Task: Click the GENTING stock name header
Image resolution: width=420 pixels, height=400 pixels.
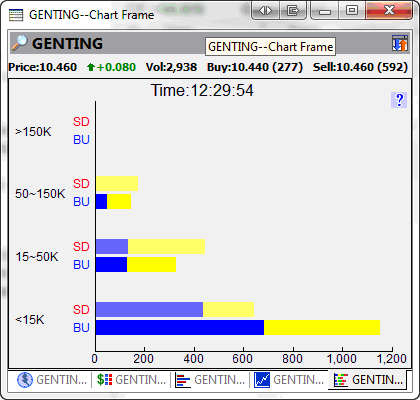Action: click(x=67, y=44)
